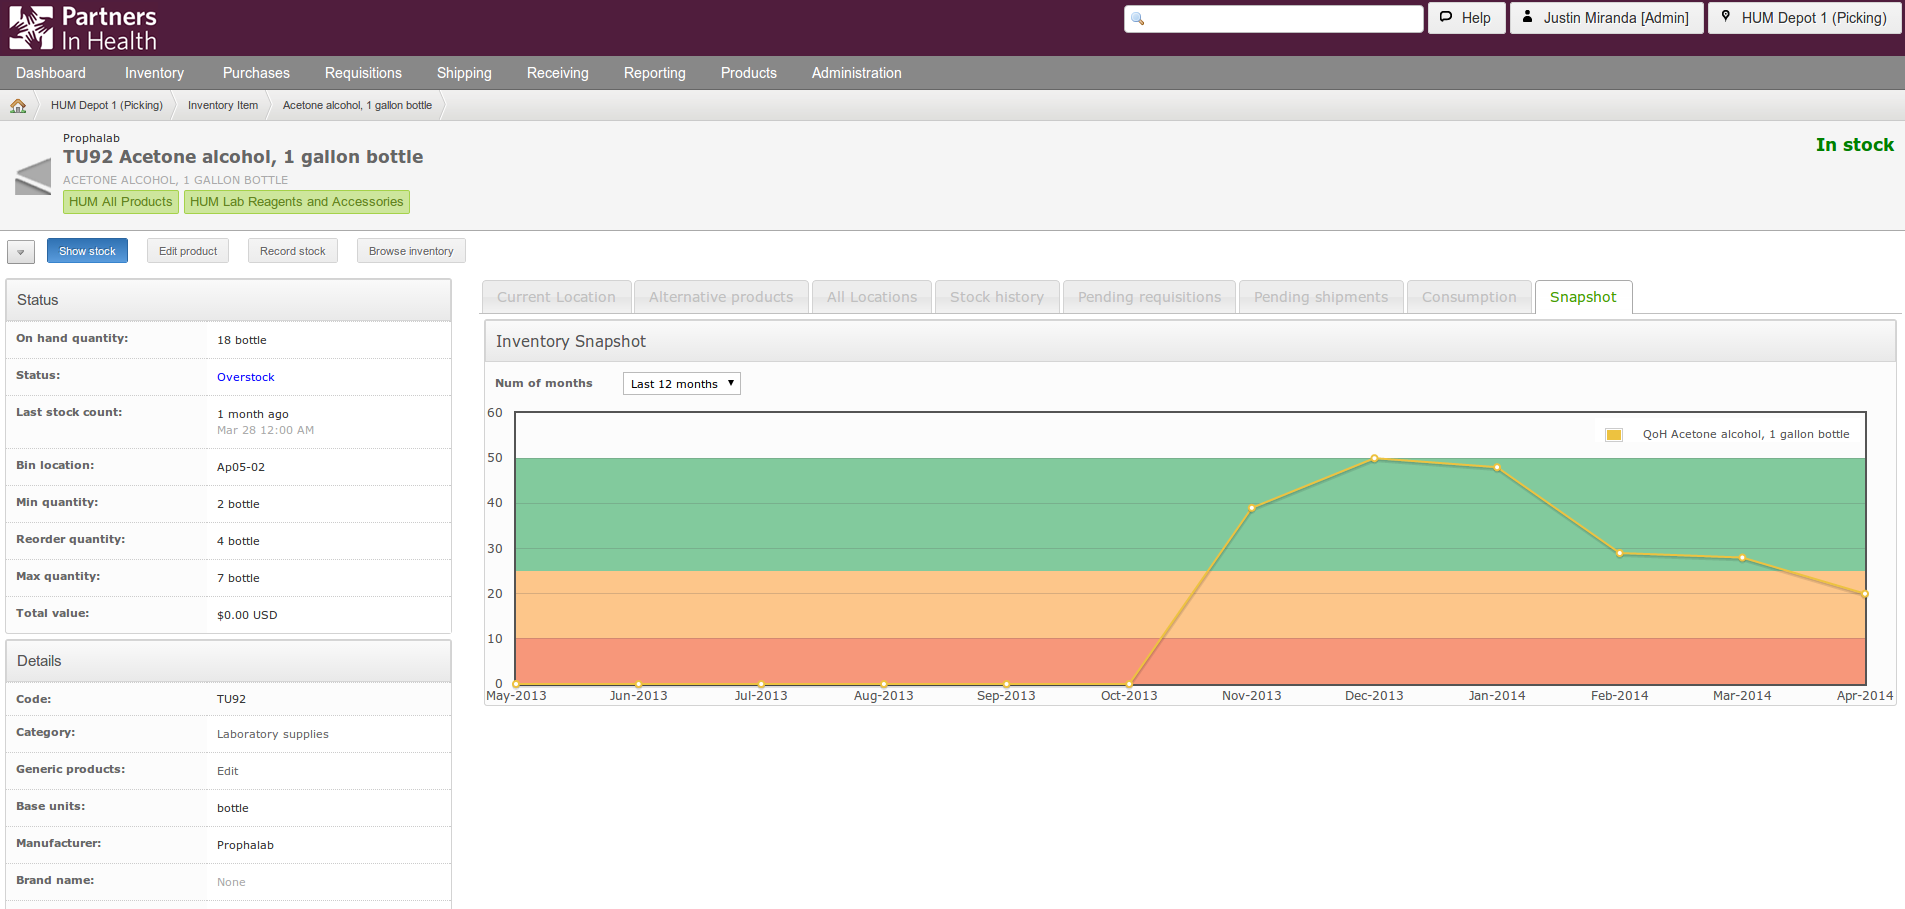The width and height of the screenshot is (1905, 909).
Task: Open the actions dropdown left of Show stock
Action: (x=20, y=251)
